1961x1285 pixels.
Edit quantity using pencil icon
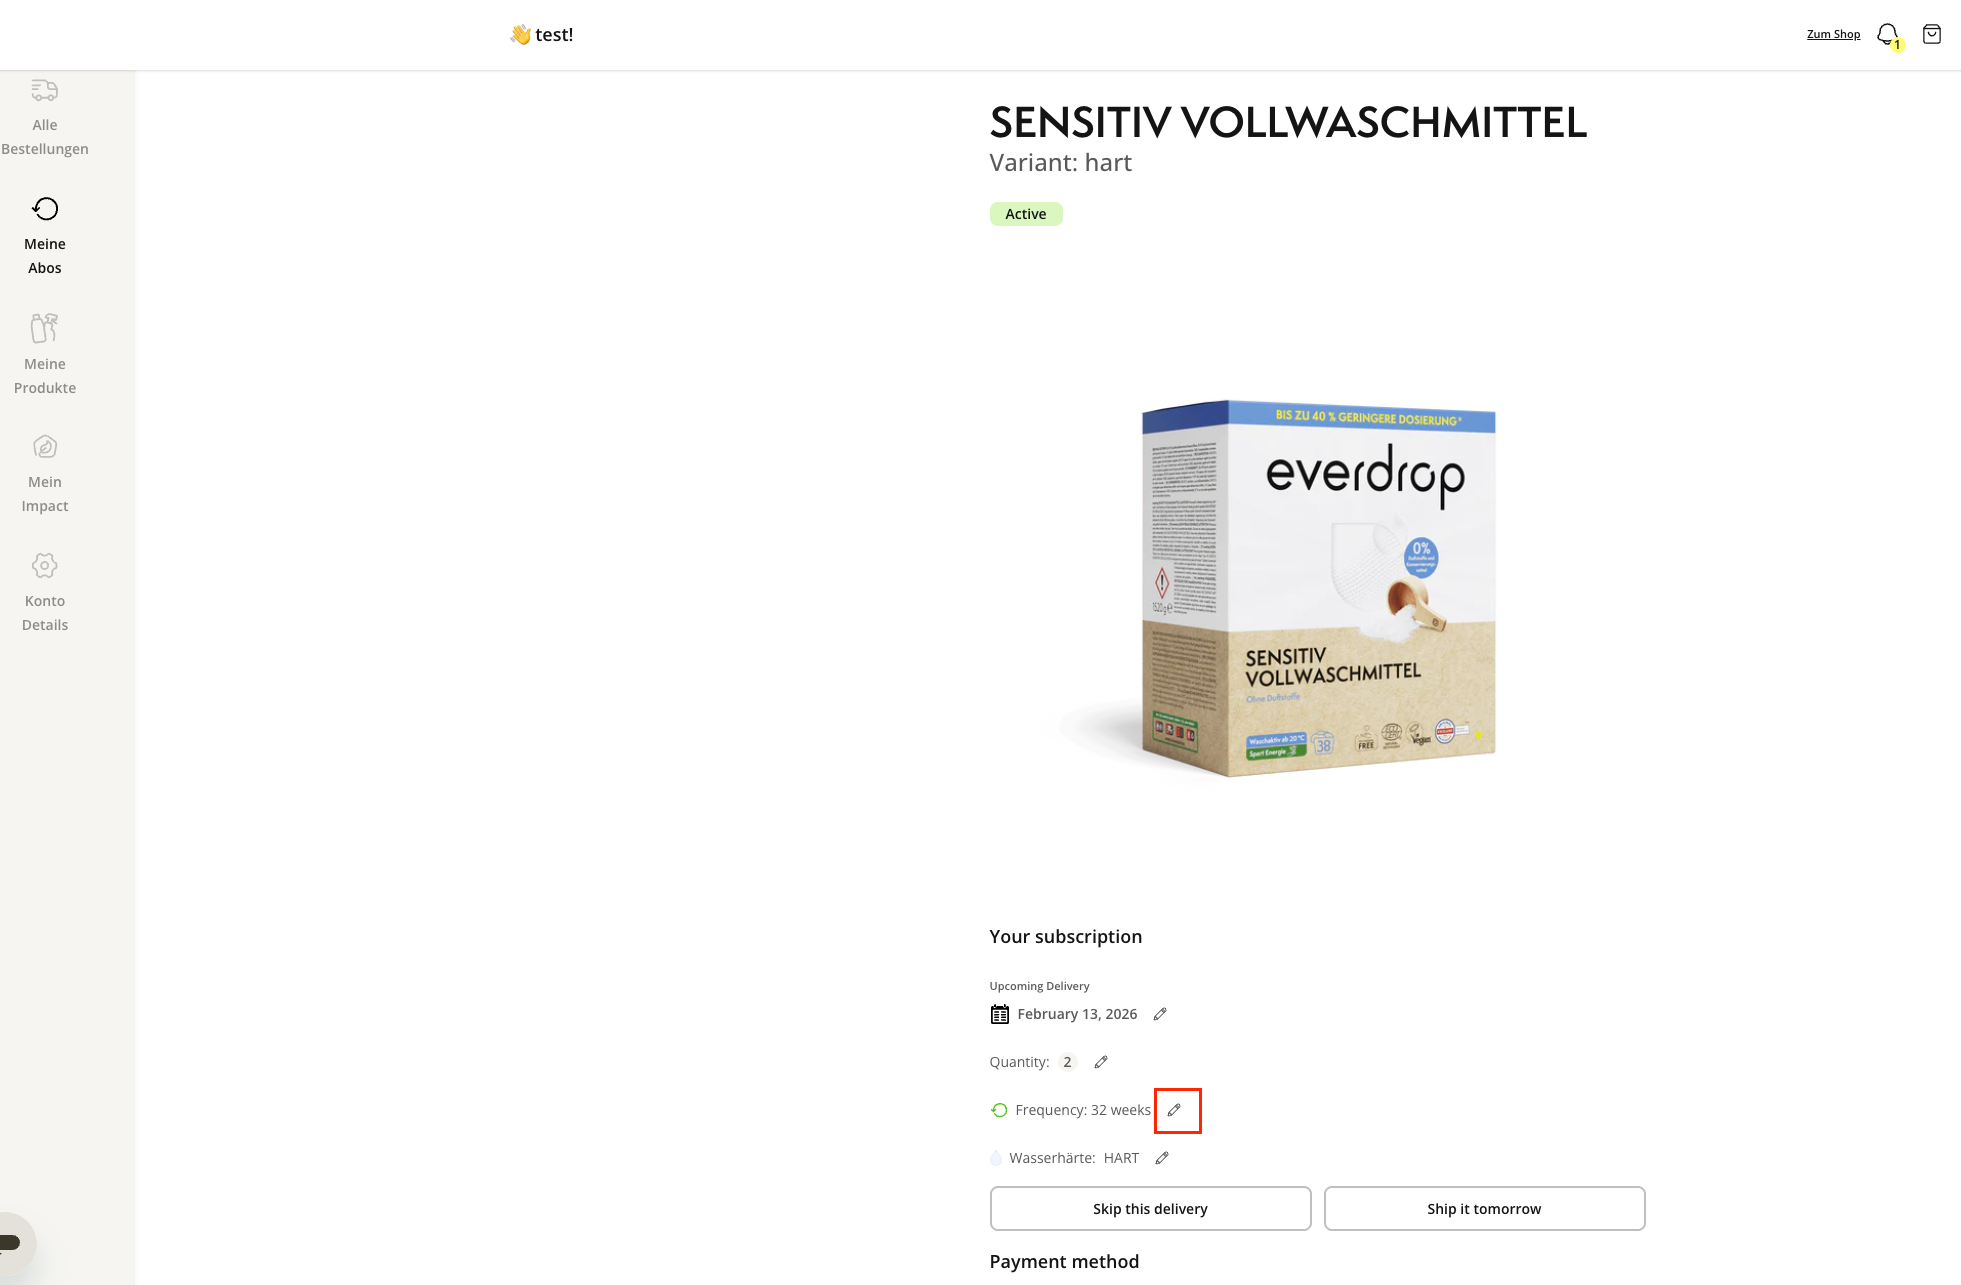1101,1062
